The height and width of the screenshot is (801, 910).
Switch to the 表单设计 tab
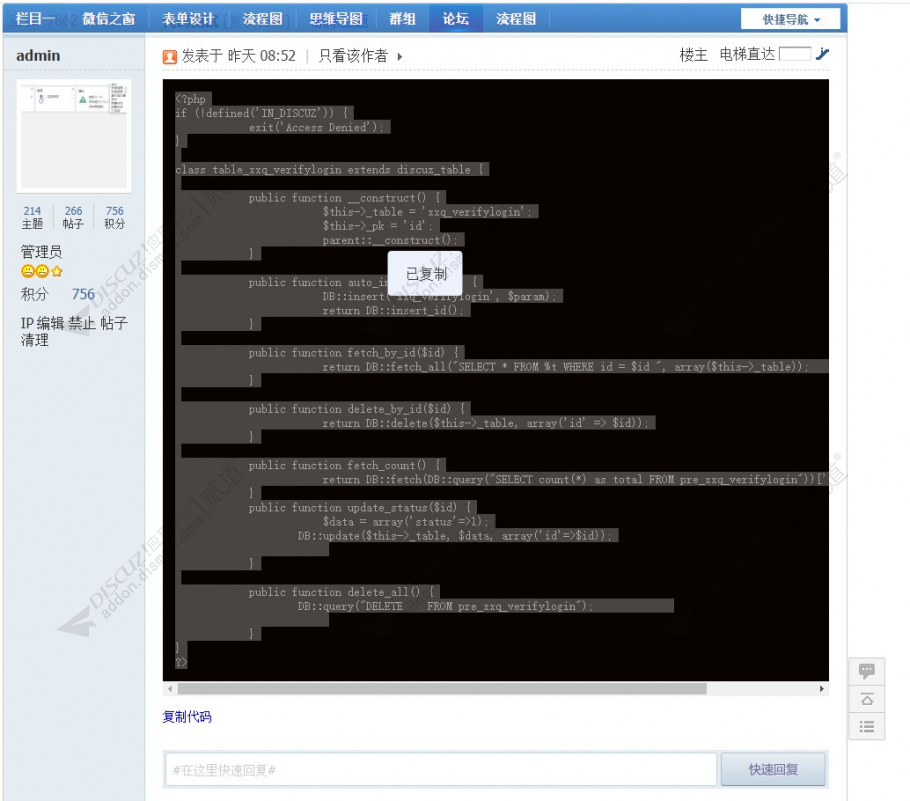pos(188,19)
